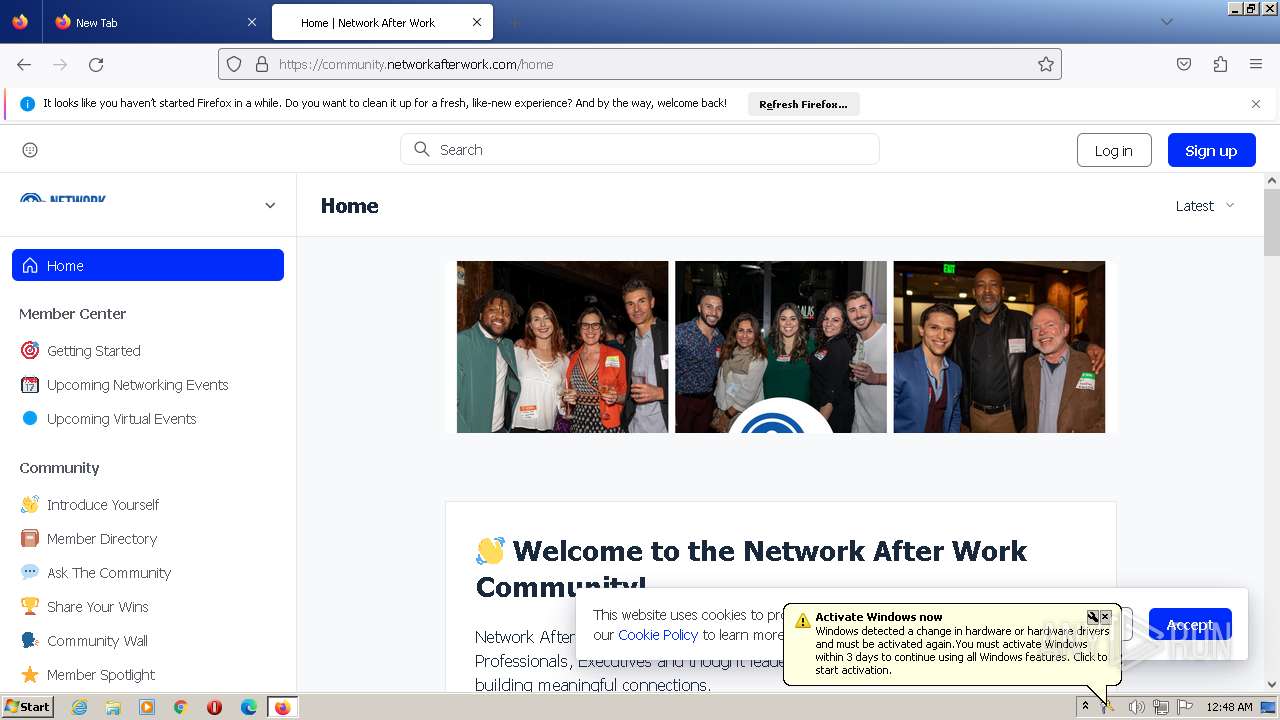Click the Upcoming Networking Events calendar icon
The height and width of the screenshot is (720, 1280).
click(30, 385)
